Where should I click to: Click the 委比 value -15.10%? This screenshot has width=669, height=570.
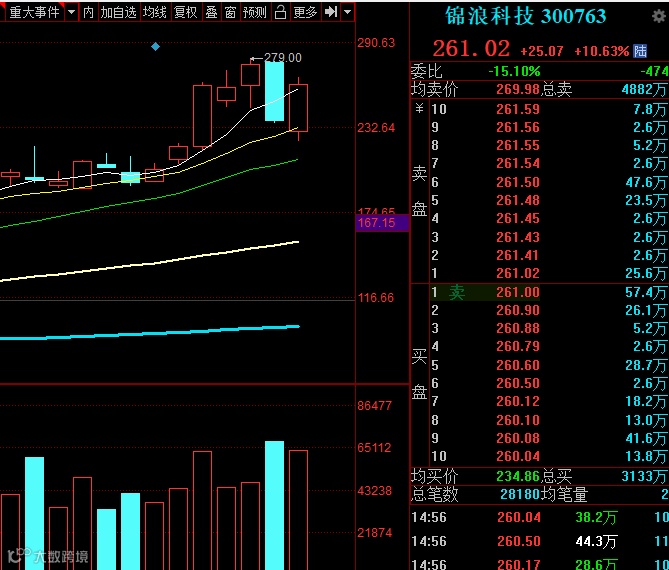point(515,71)
